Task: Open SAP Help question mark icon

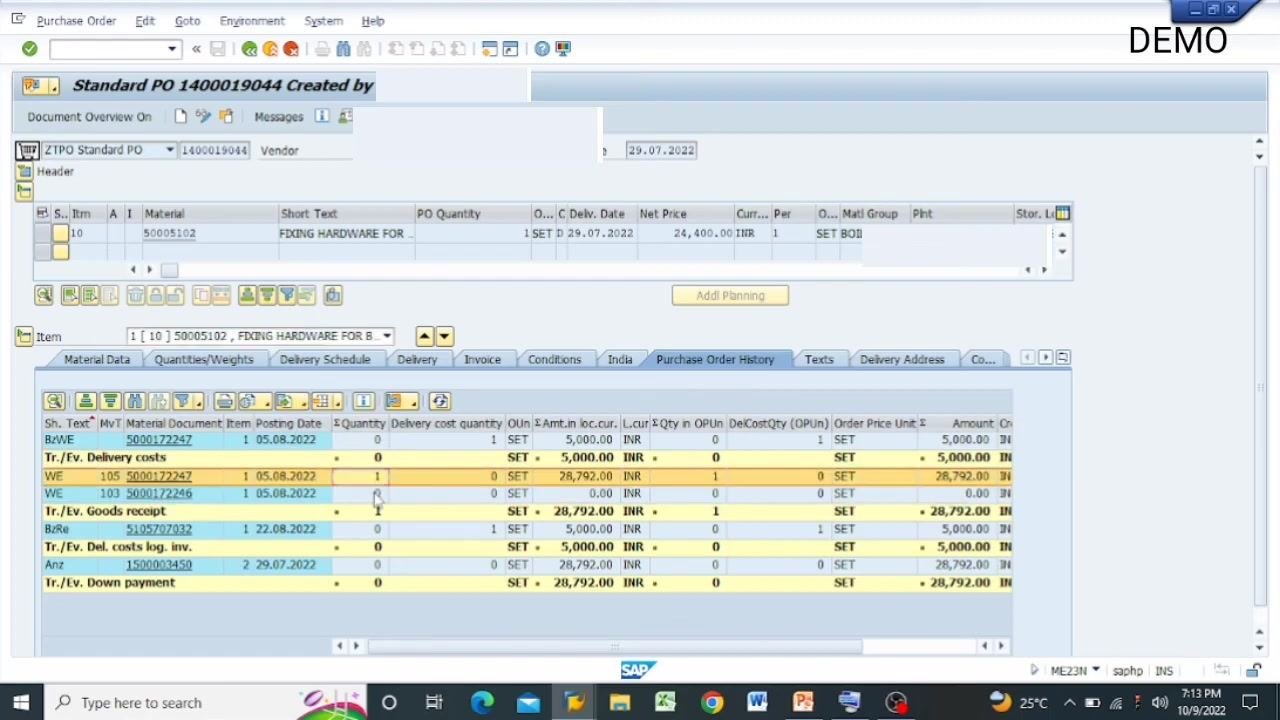Action: (542, 49)
